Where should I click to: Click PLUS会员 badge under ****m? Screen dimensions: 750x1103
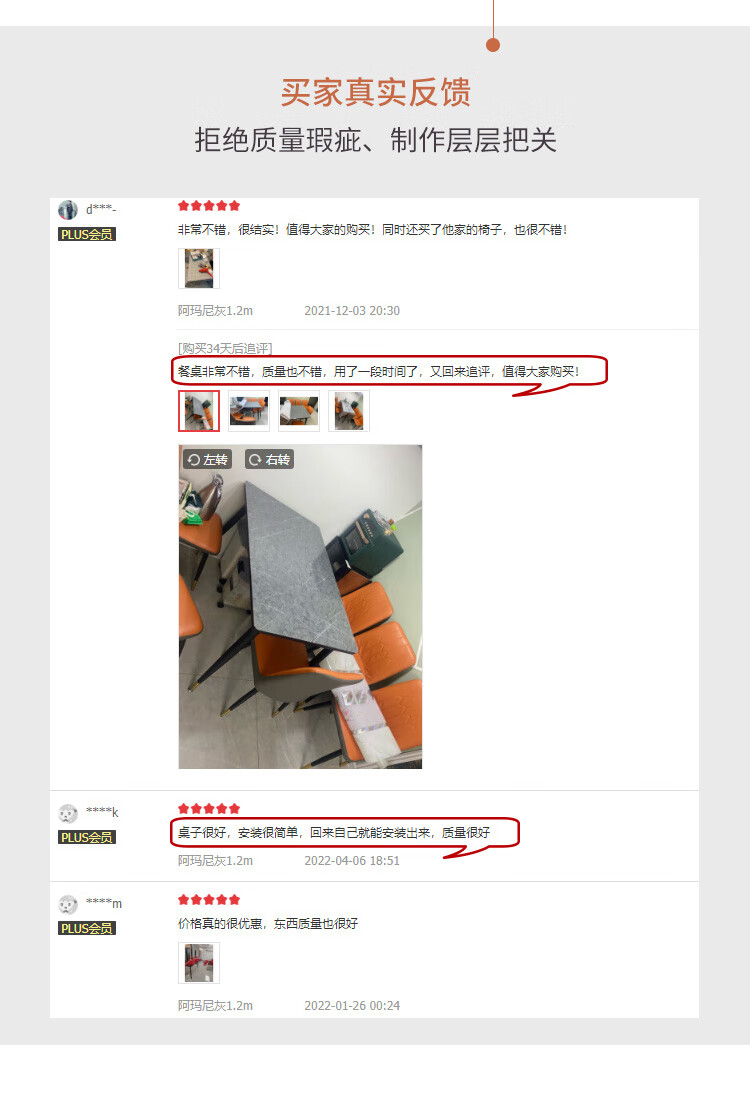[x=87, y=929]
